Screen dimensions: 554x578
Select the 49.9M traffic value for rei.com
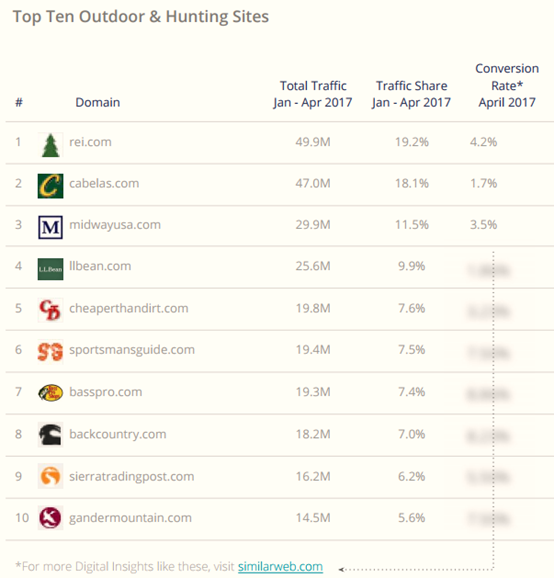tap(313, 142)
